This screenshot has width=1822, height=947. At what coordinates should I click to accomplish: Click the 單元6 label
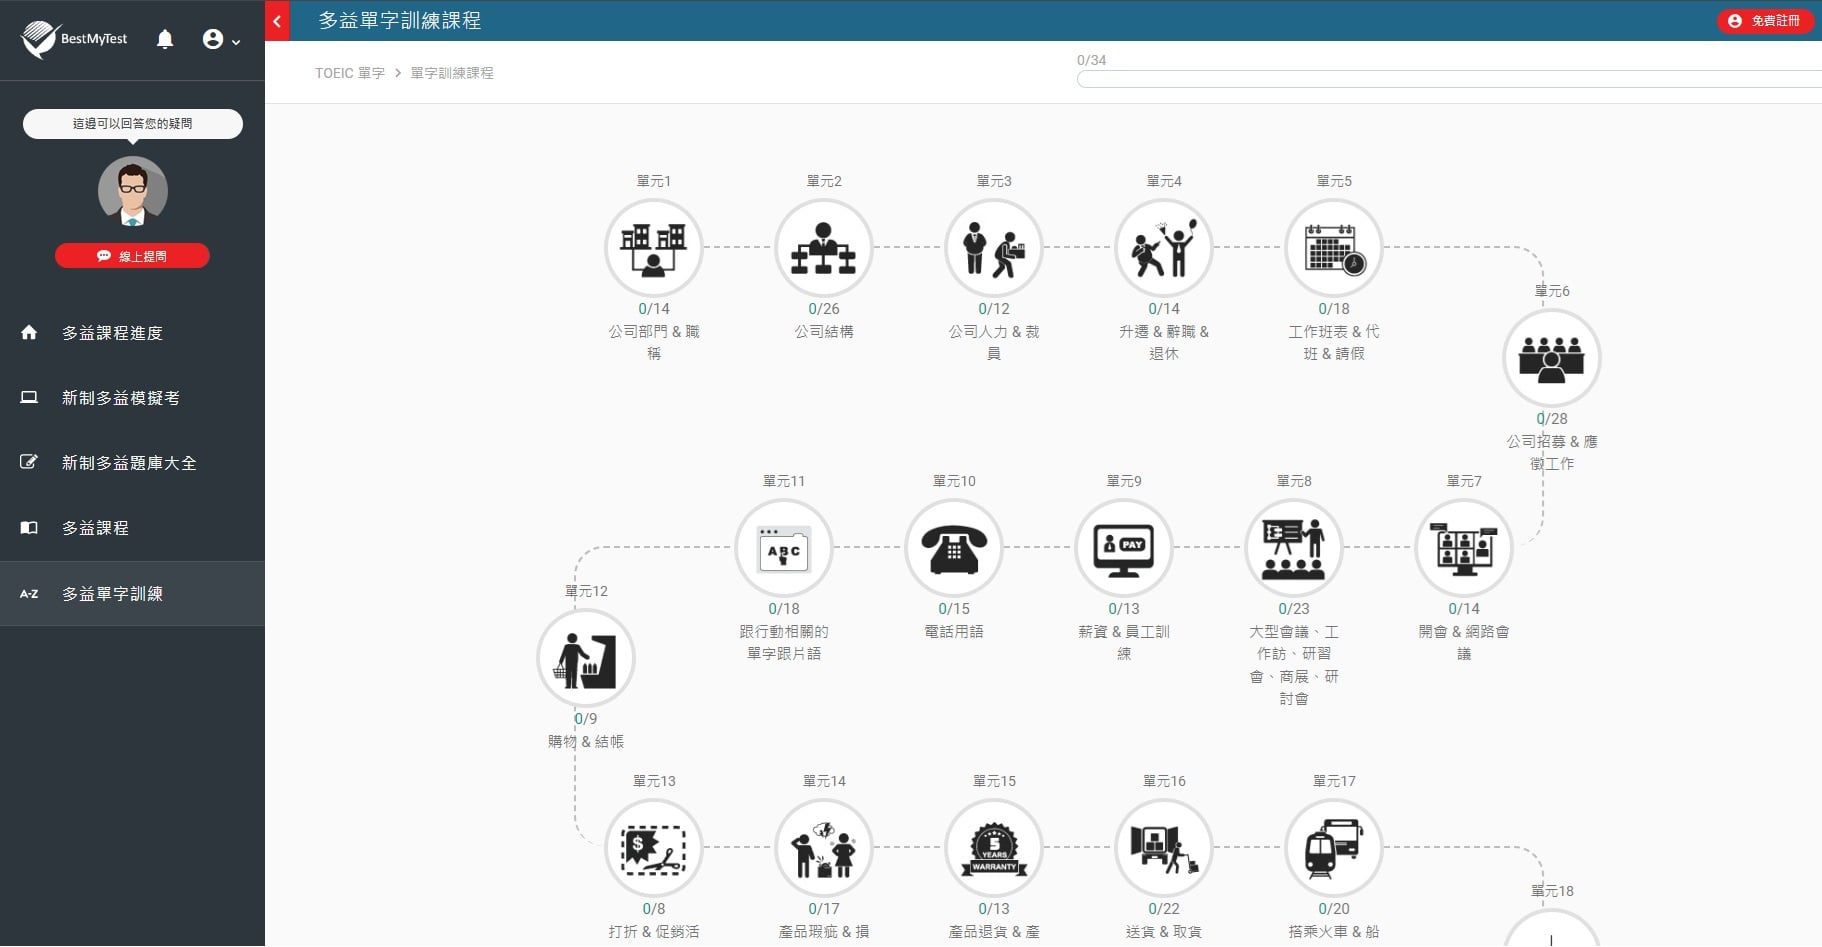pos(1552,291)
